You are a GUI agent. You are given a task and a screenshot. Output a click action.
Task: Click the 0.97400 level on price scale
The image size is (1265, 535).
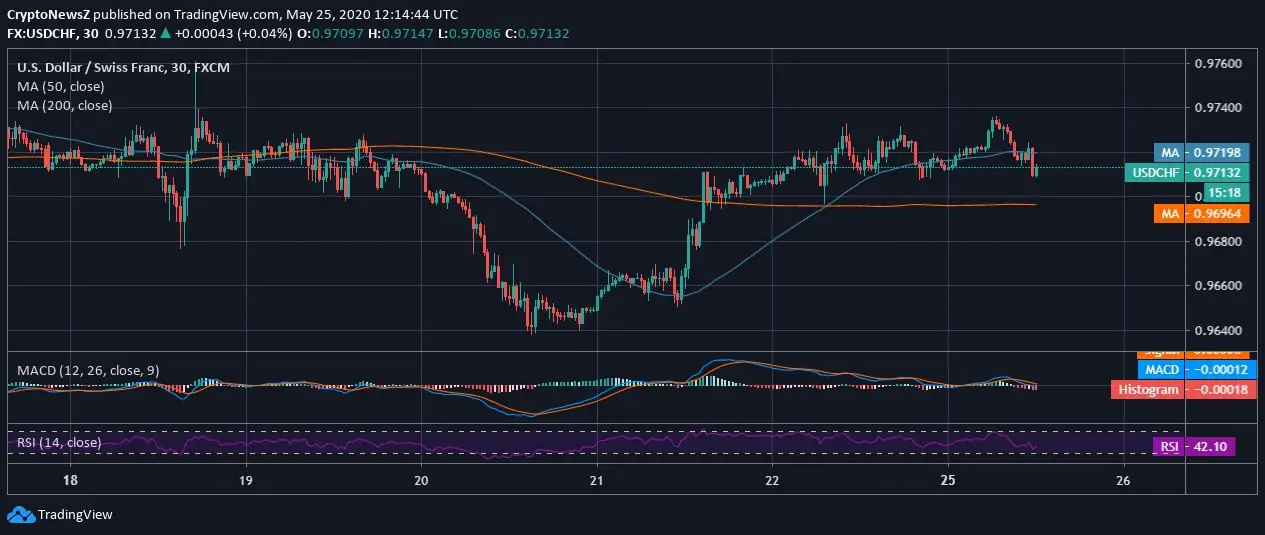(1218, 108)
